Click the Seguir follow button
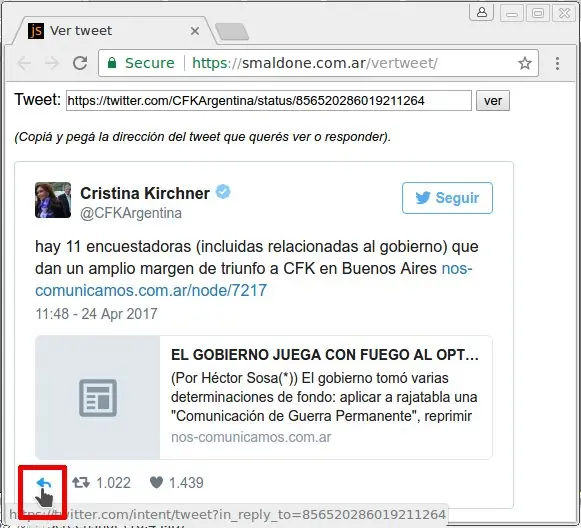 point(447,198)
